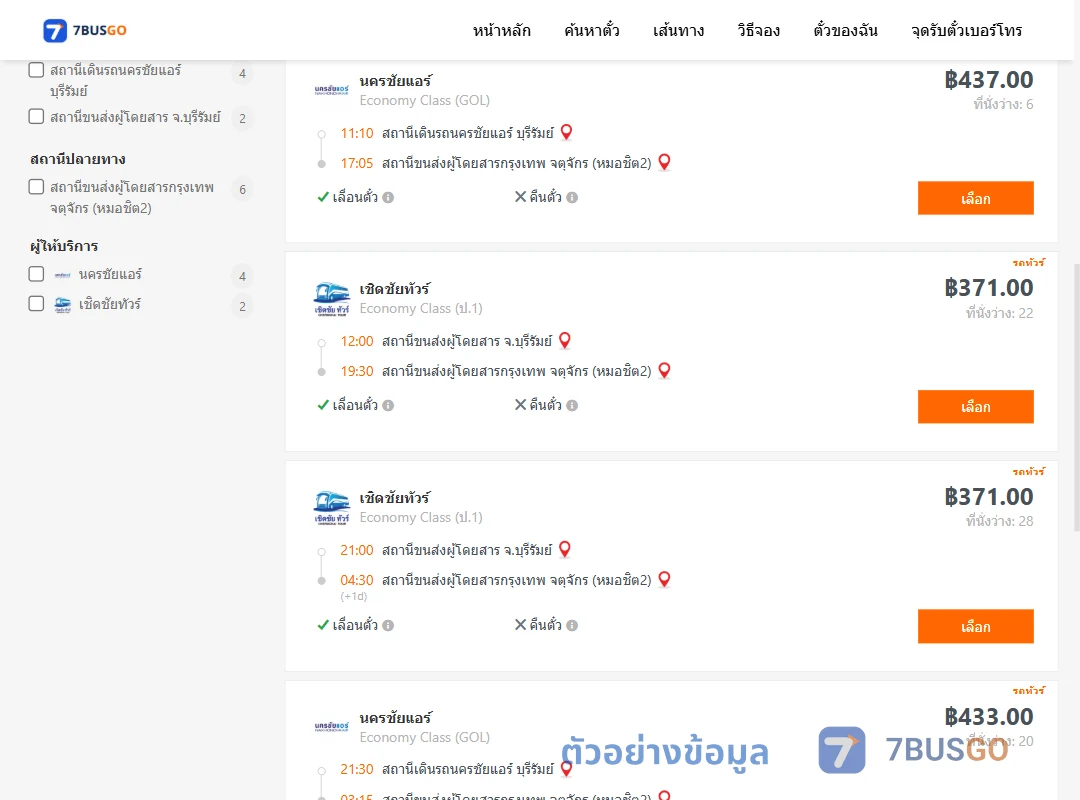Screen dimensions: 1080x800
Task: Click คืนตั๋ว label on 12:00 trip
Action: (x=546, y=405)
